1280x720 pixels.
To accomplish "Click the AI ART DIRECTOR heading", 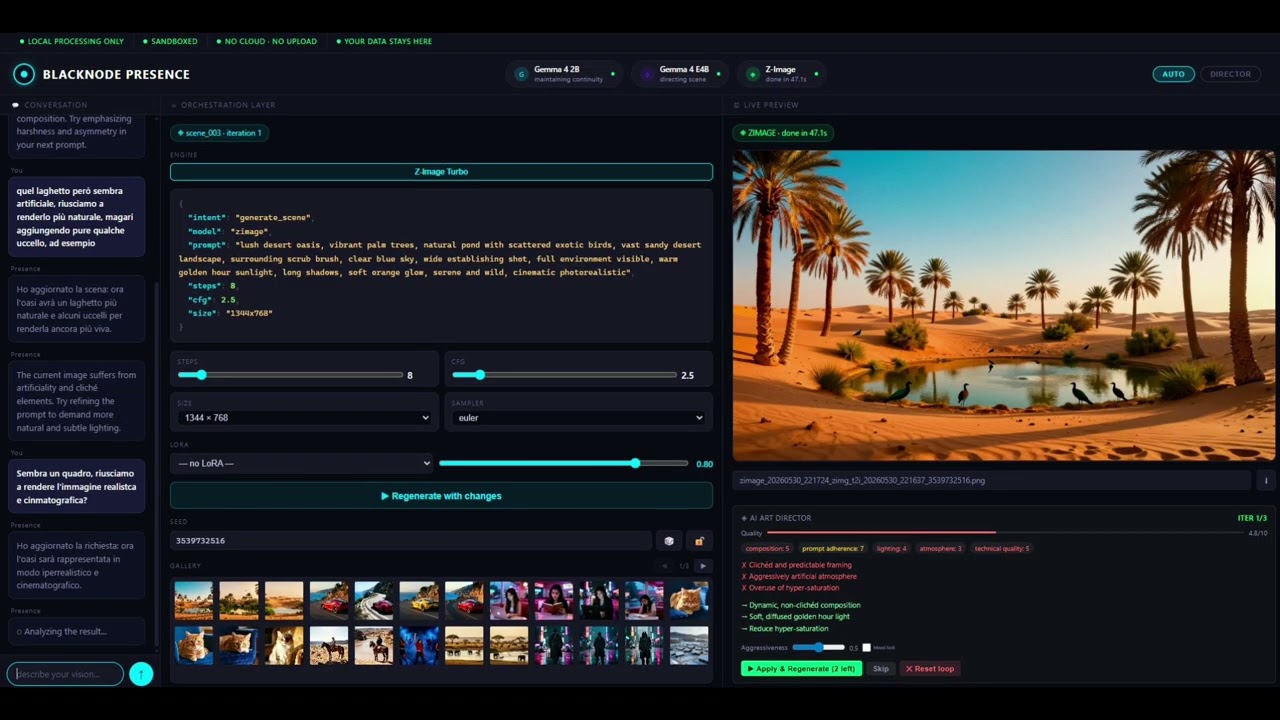I will [777, 518].
